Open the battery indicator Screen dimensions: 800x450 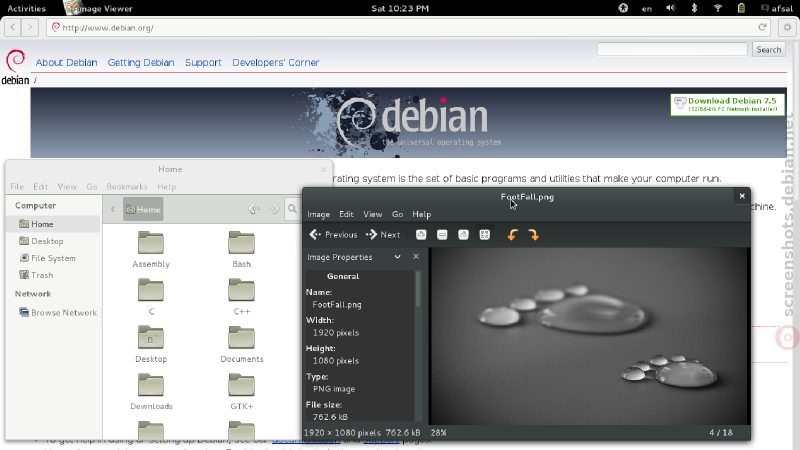point(741,8)
